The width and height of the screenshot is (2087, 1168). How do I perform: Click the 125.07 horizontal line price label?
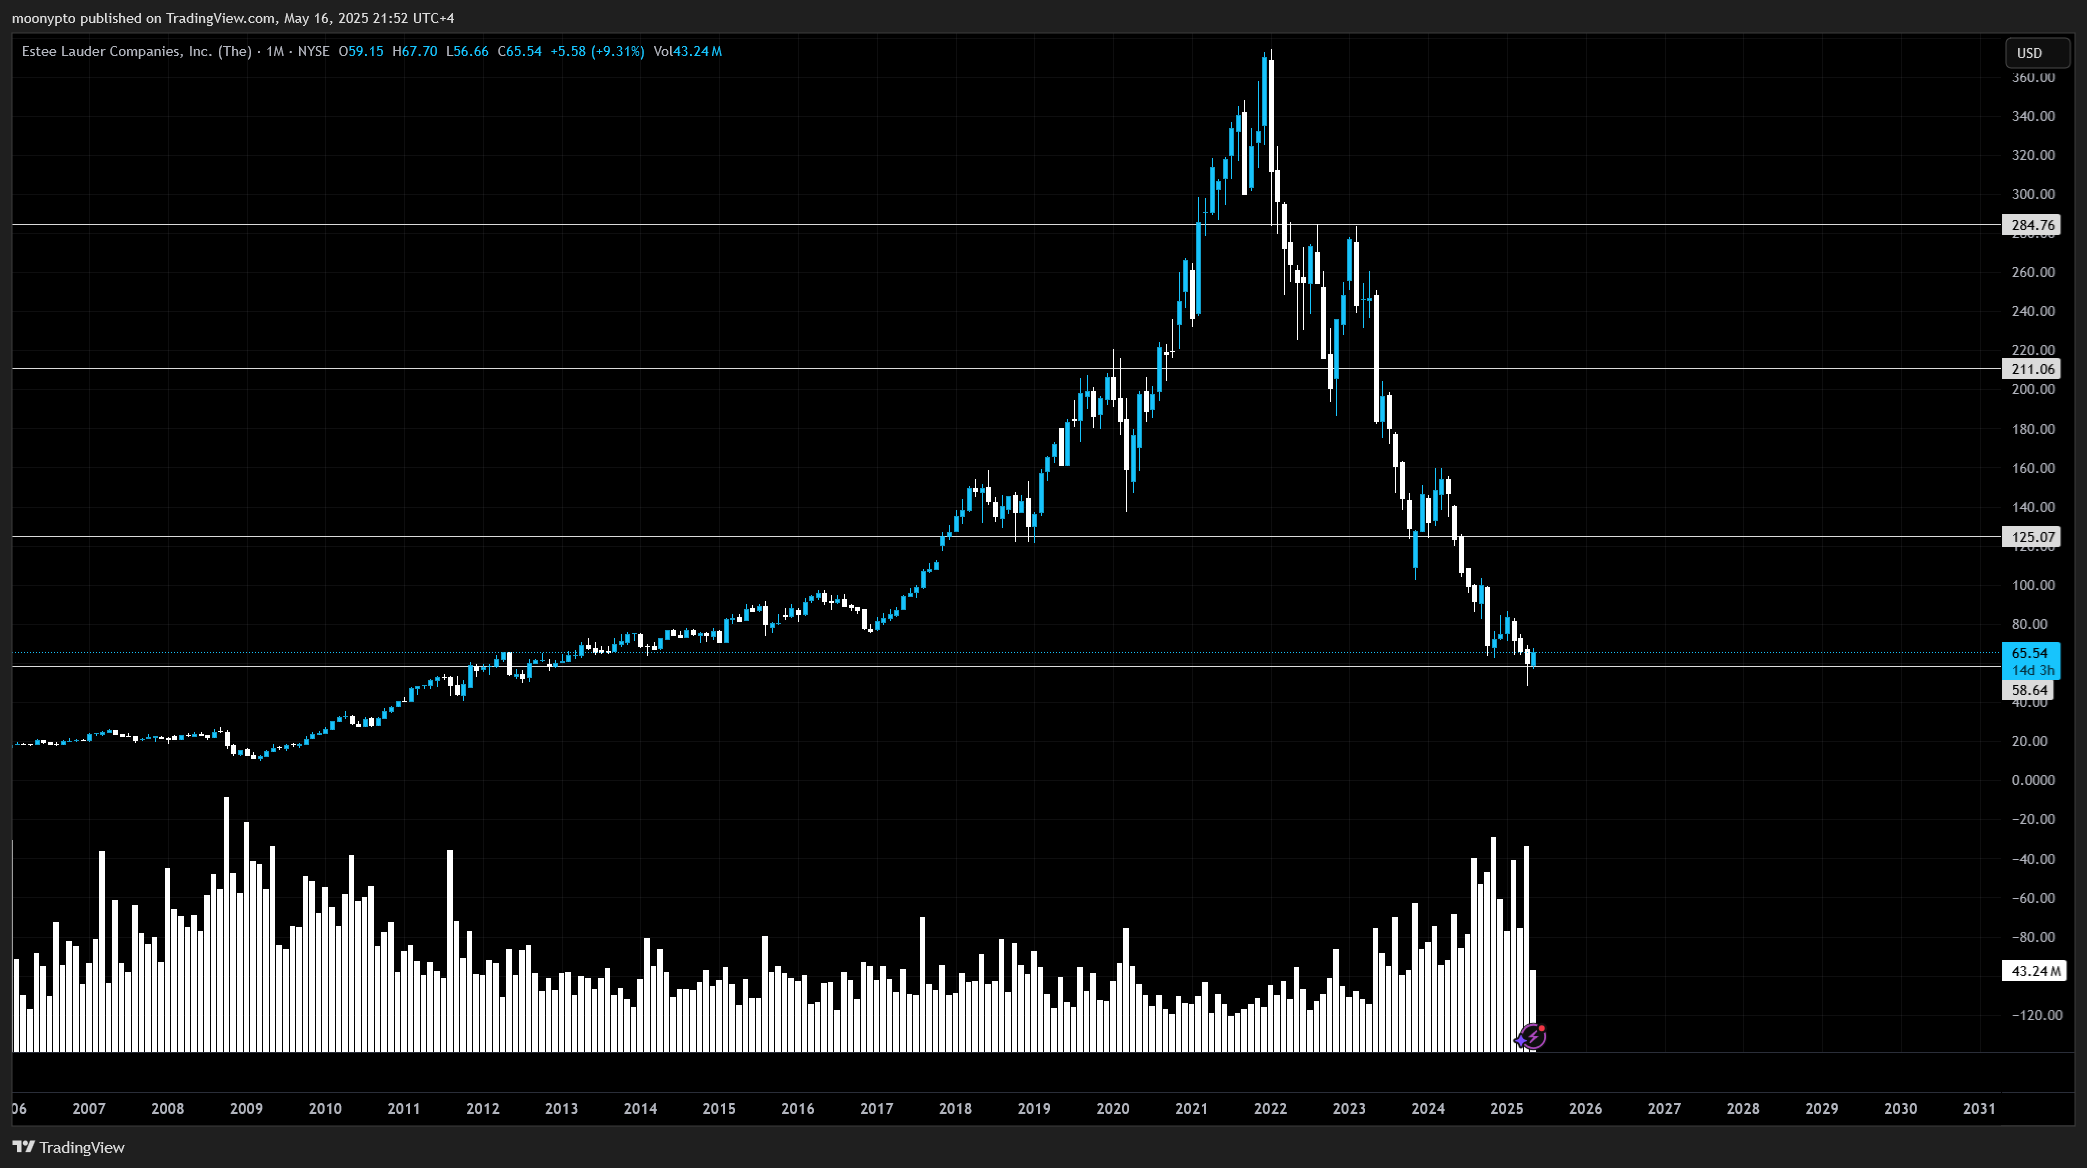pyautogui.click(x=2033, y=537)
